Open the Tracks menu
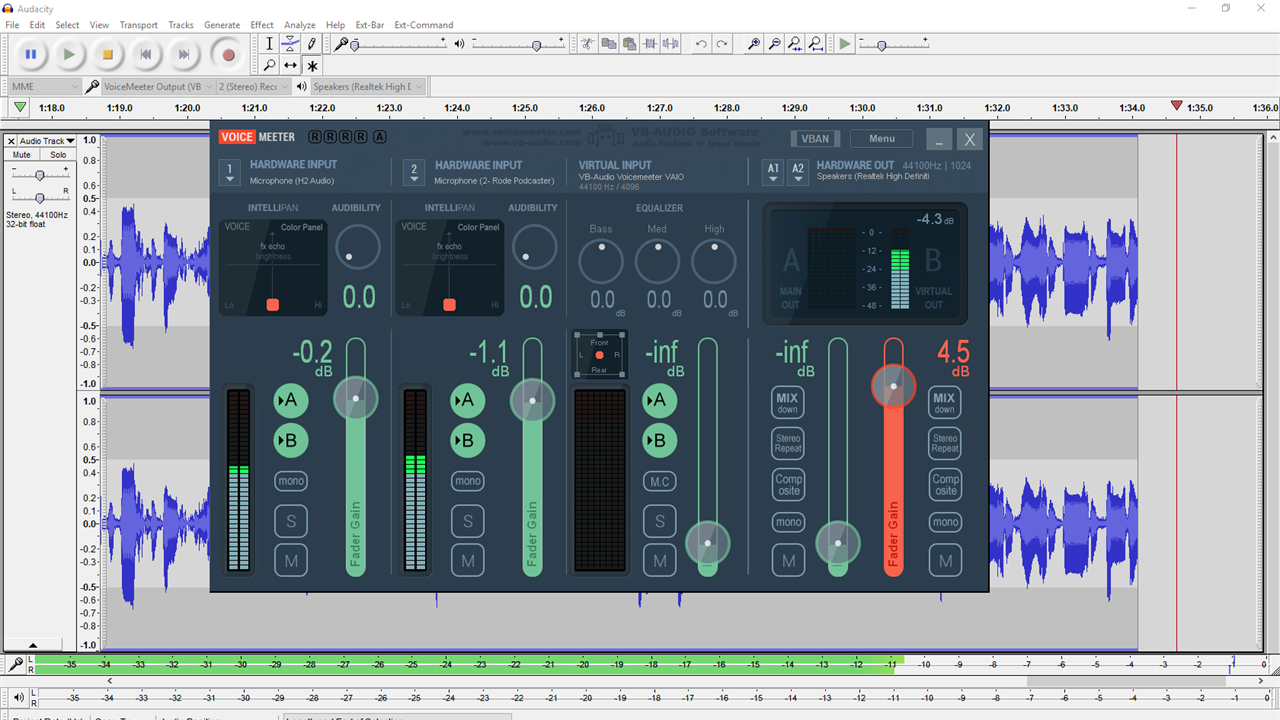The height and width of the screenshot is (720, 1280). coord(181,25)
